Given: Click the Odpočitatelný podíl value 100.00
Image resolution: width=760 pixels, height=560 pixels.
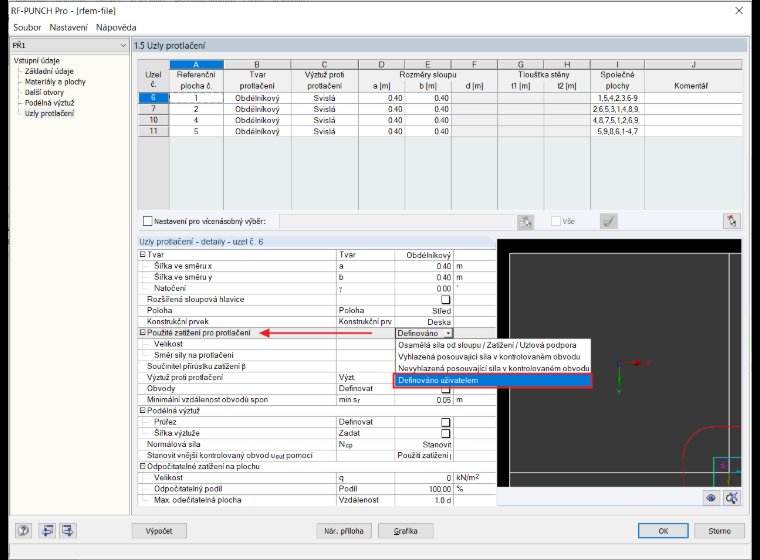Looking at the screenshot, I should click(424, 489).
